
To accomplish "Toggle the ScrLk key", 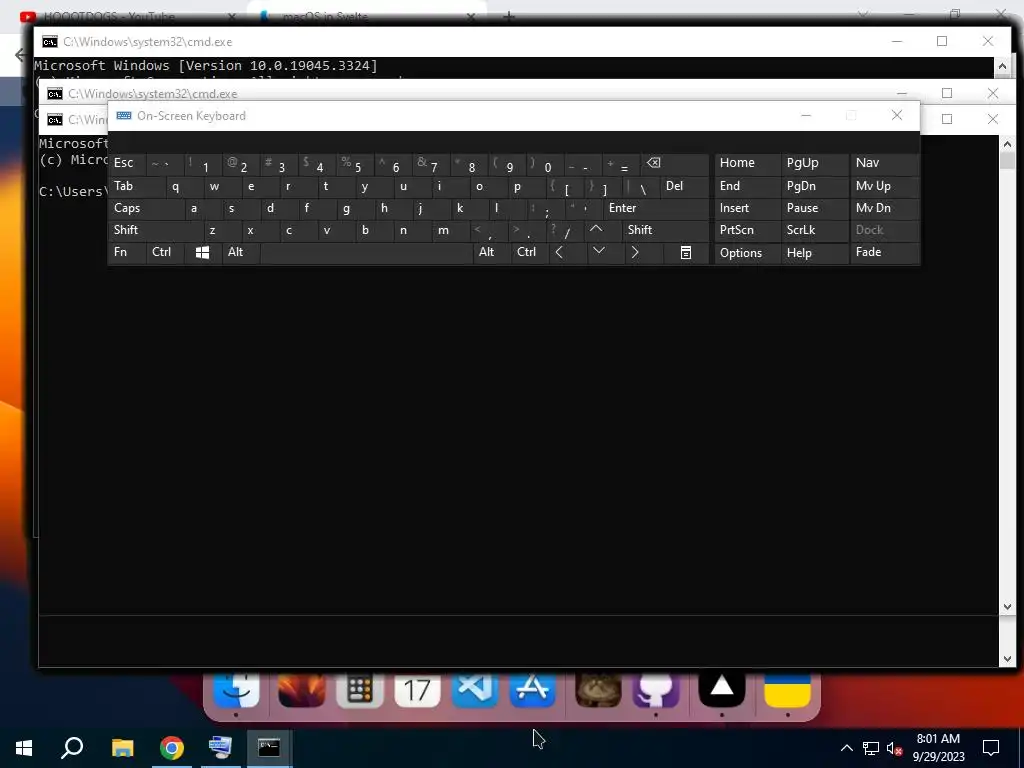I will point(814,230).
